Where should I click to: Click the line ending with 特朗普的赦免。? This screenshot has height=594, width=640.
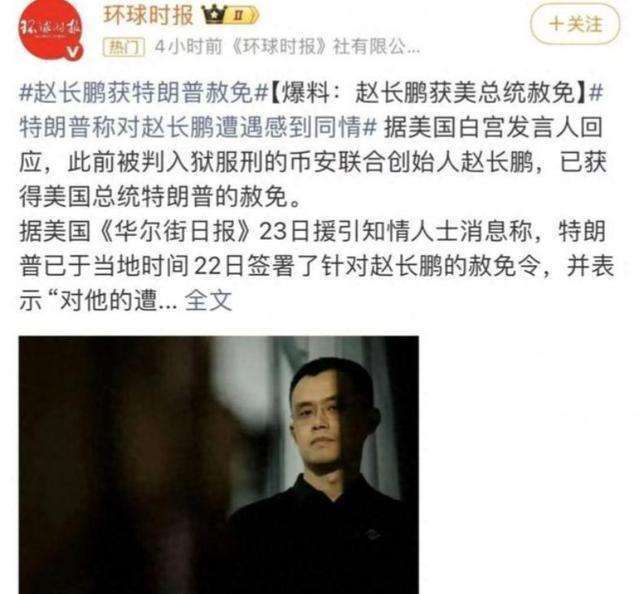160,197
